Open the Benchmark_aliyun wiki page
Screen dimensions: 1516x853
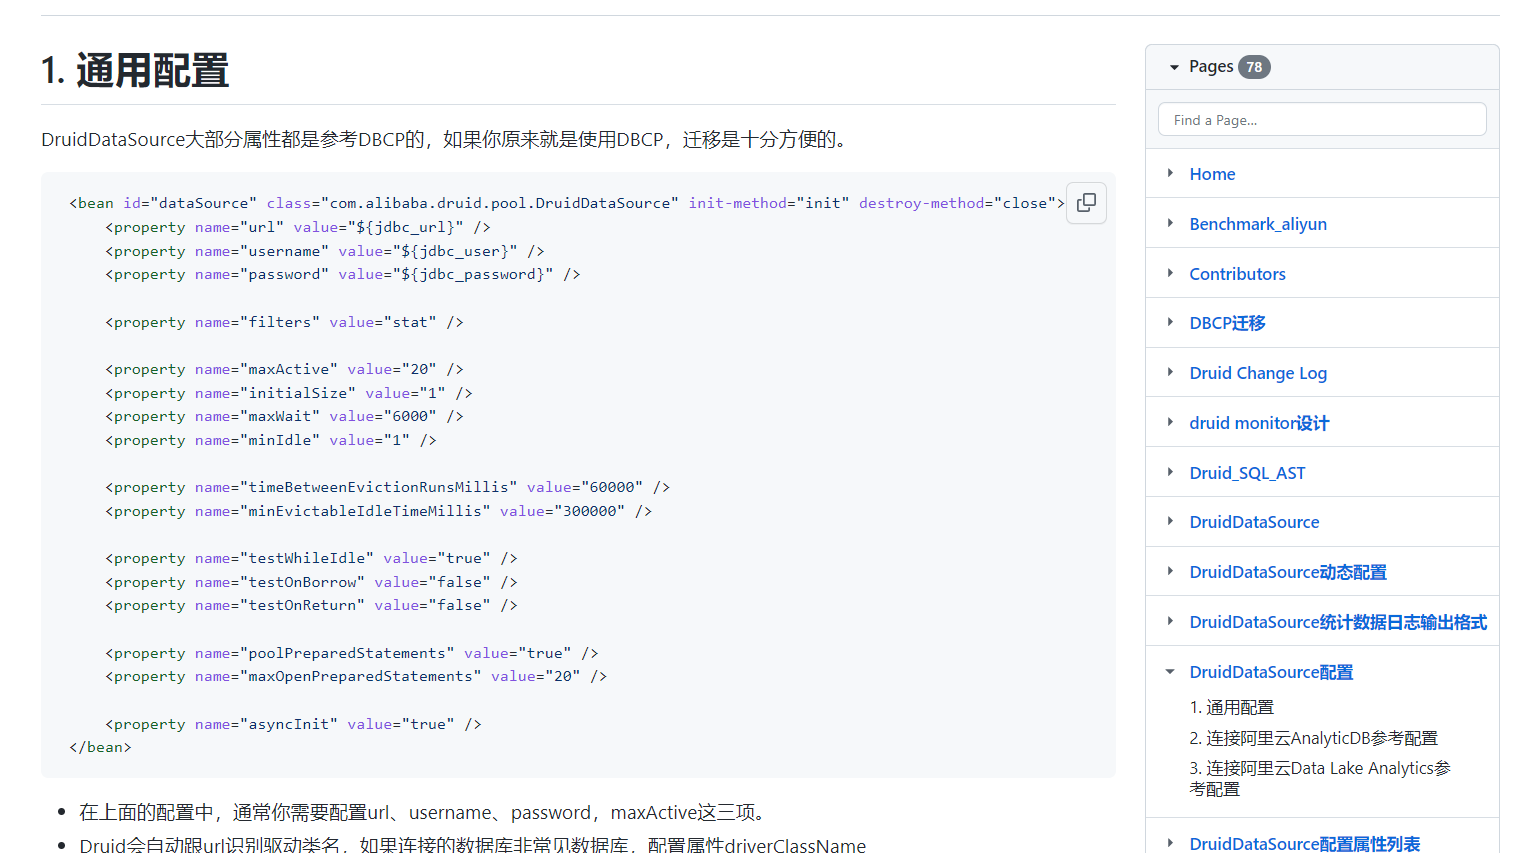[x=1258, y=224]
